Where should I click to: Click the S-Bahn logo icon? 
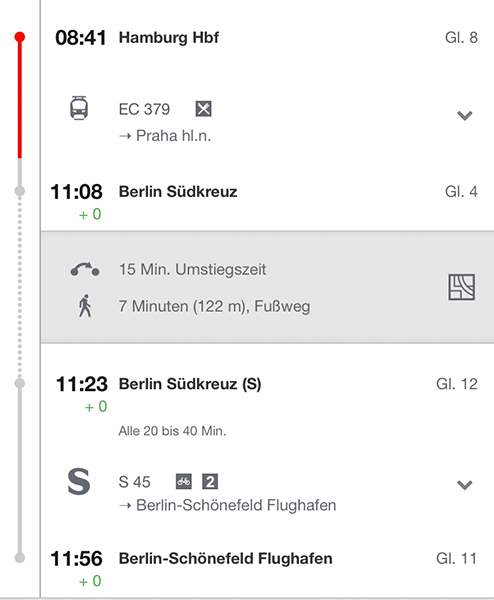click(x=79, y=481)
